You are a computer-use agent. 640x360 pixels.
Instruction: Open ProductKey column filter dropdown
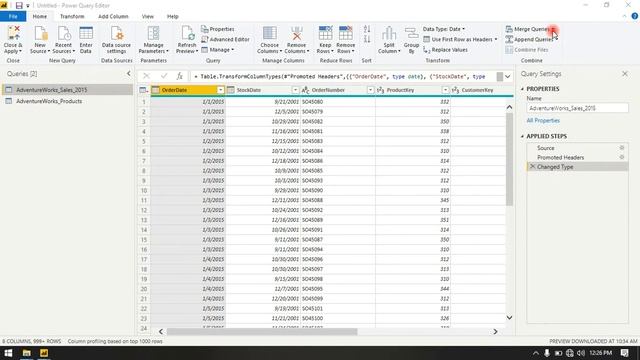[x=445, y=90]
